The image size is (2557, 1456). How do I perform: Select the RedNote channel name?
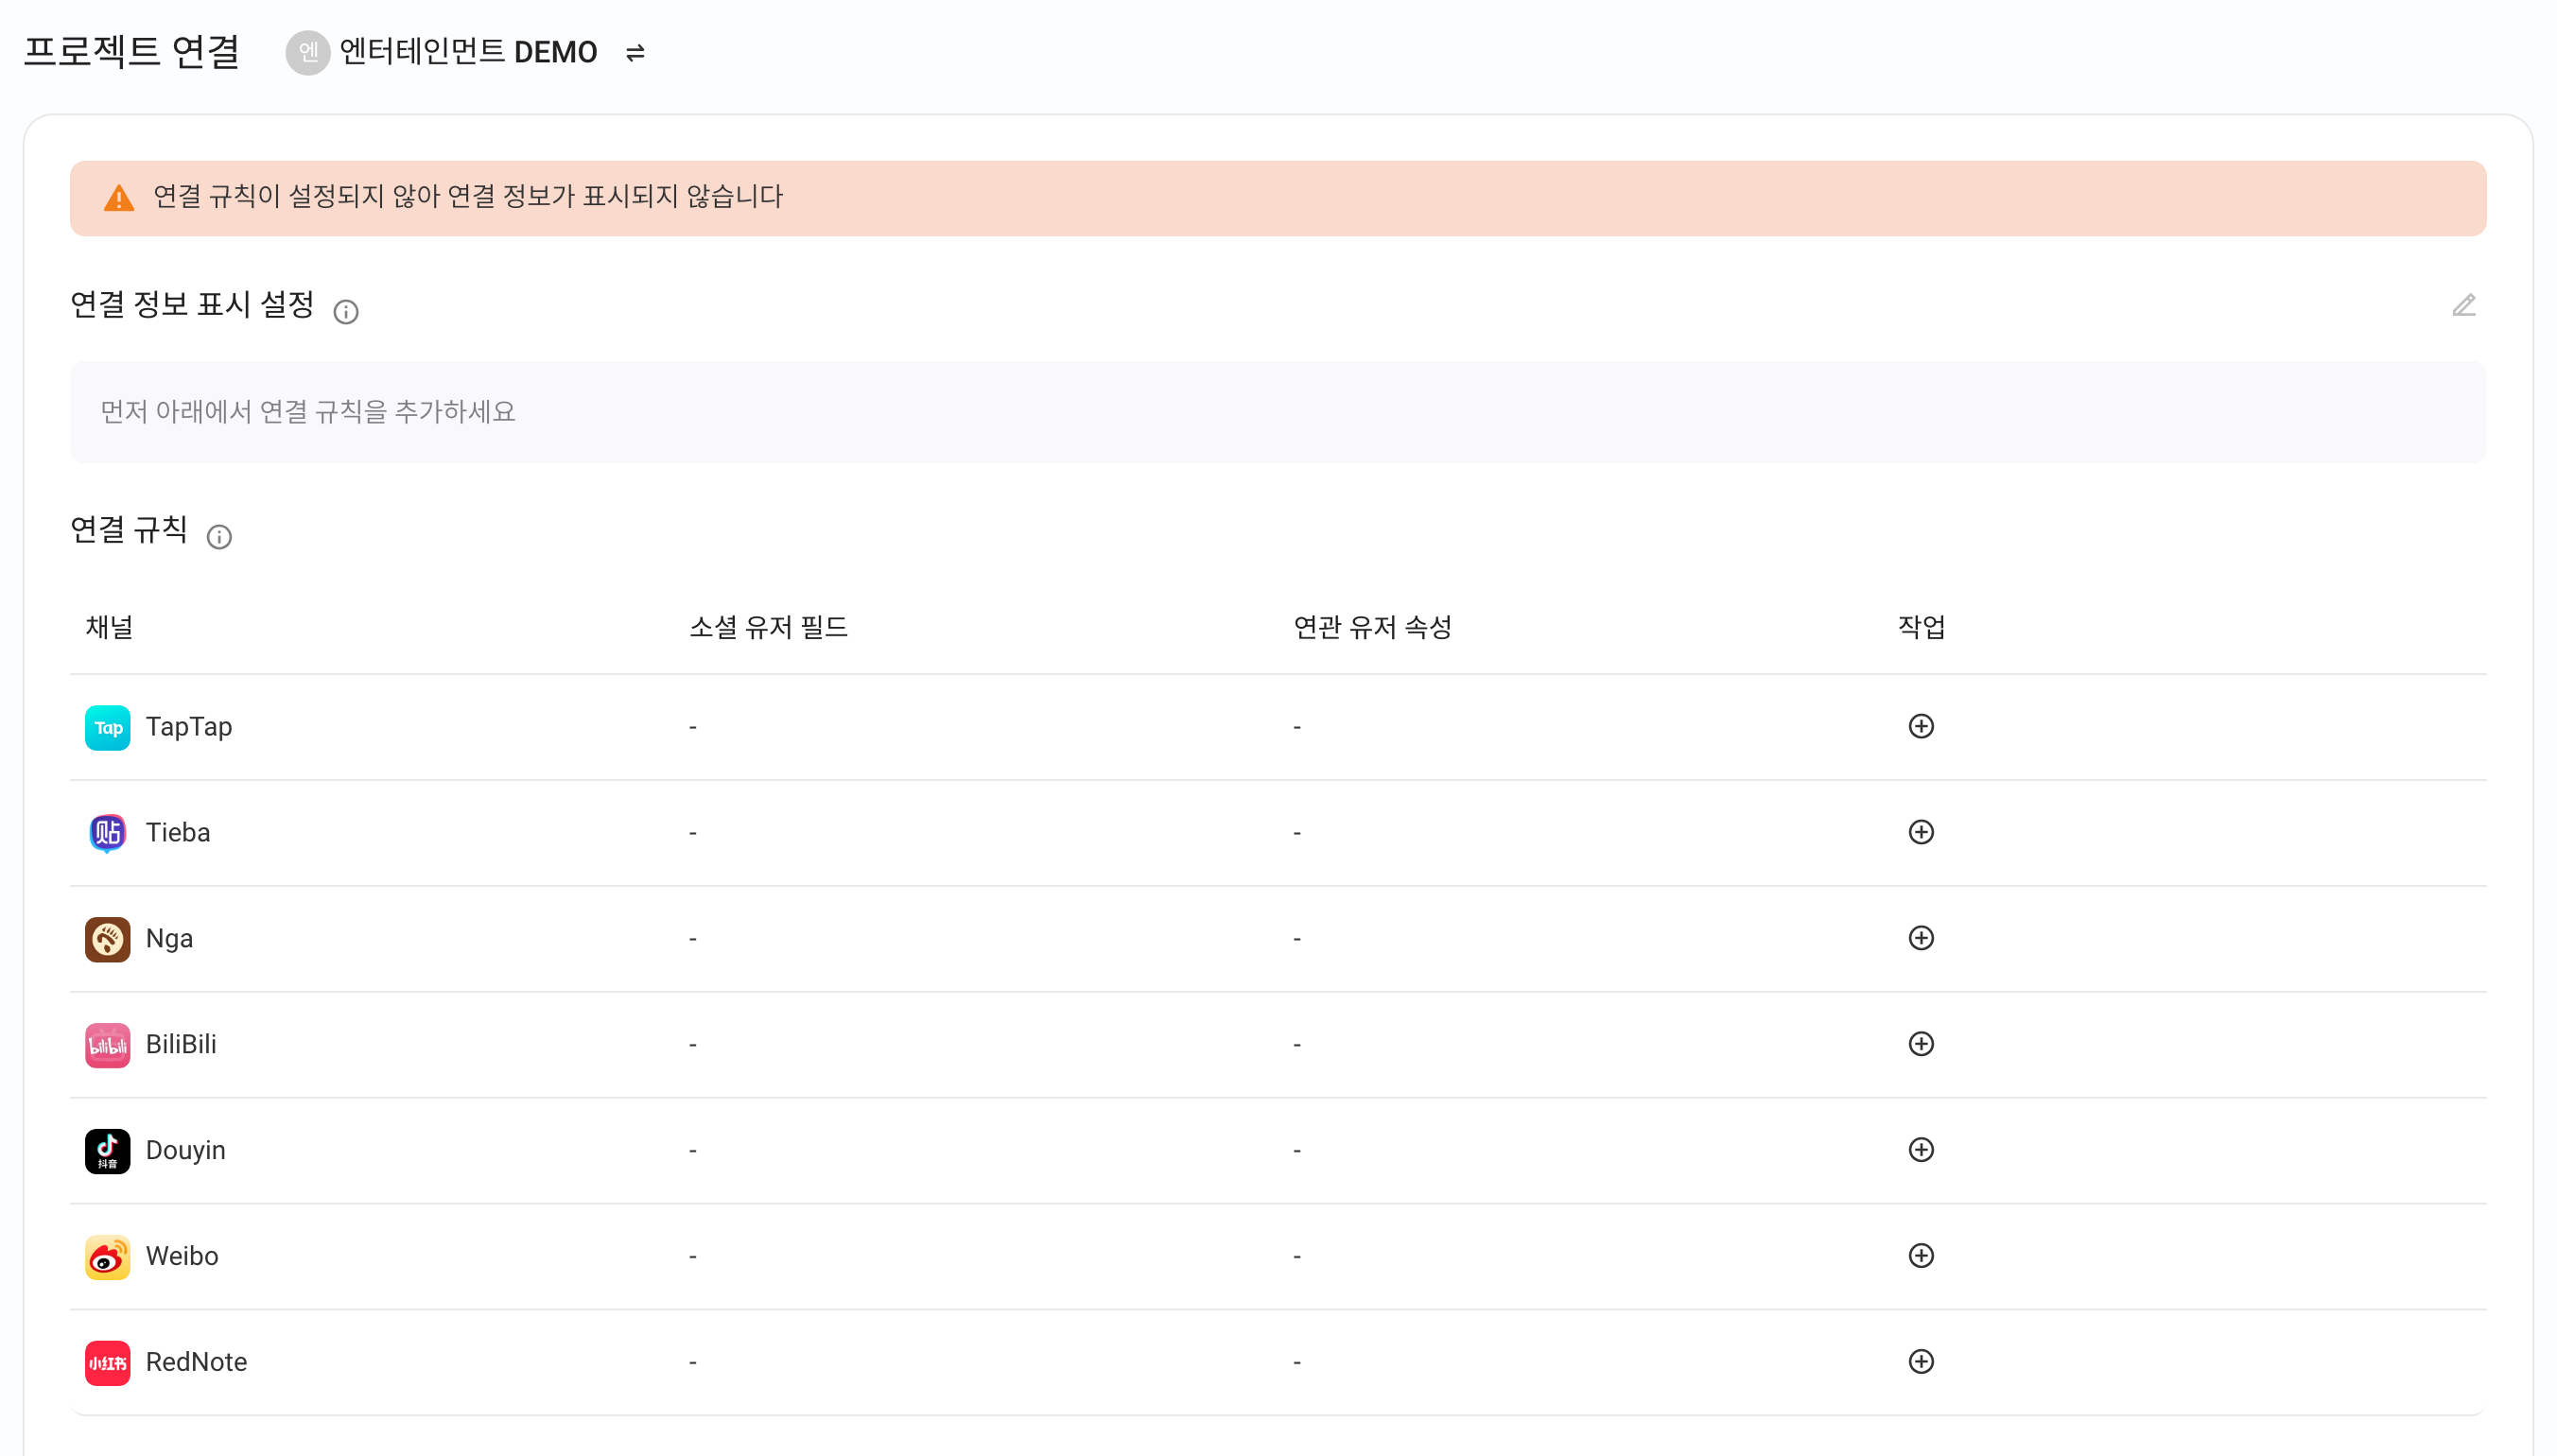pos(196,1363)
